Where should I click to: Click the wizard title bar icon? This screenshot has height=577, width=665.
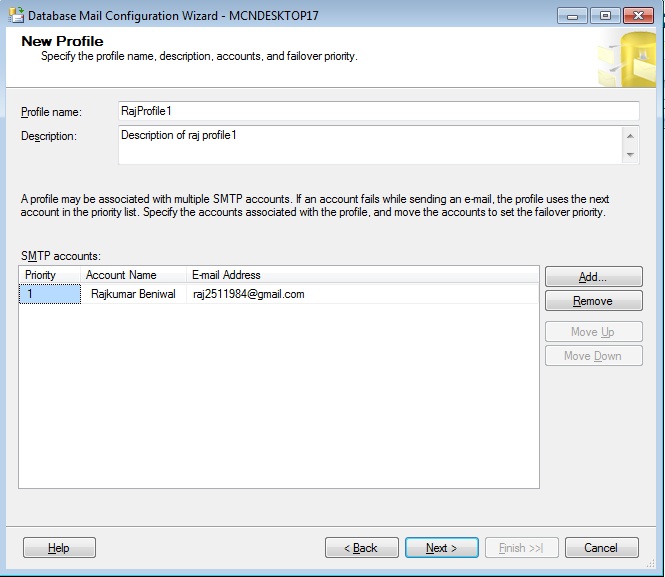(x=17, y=15)
